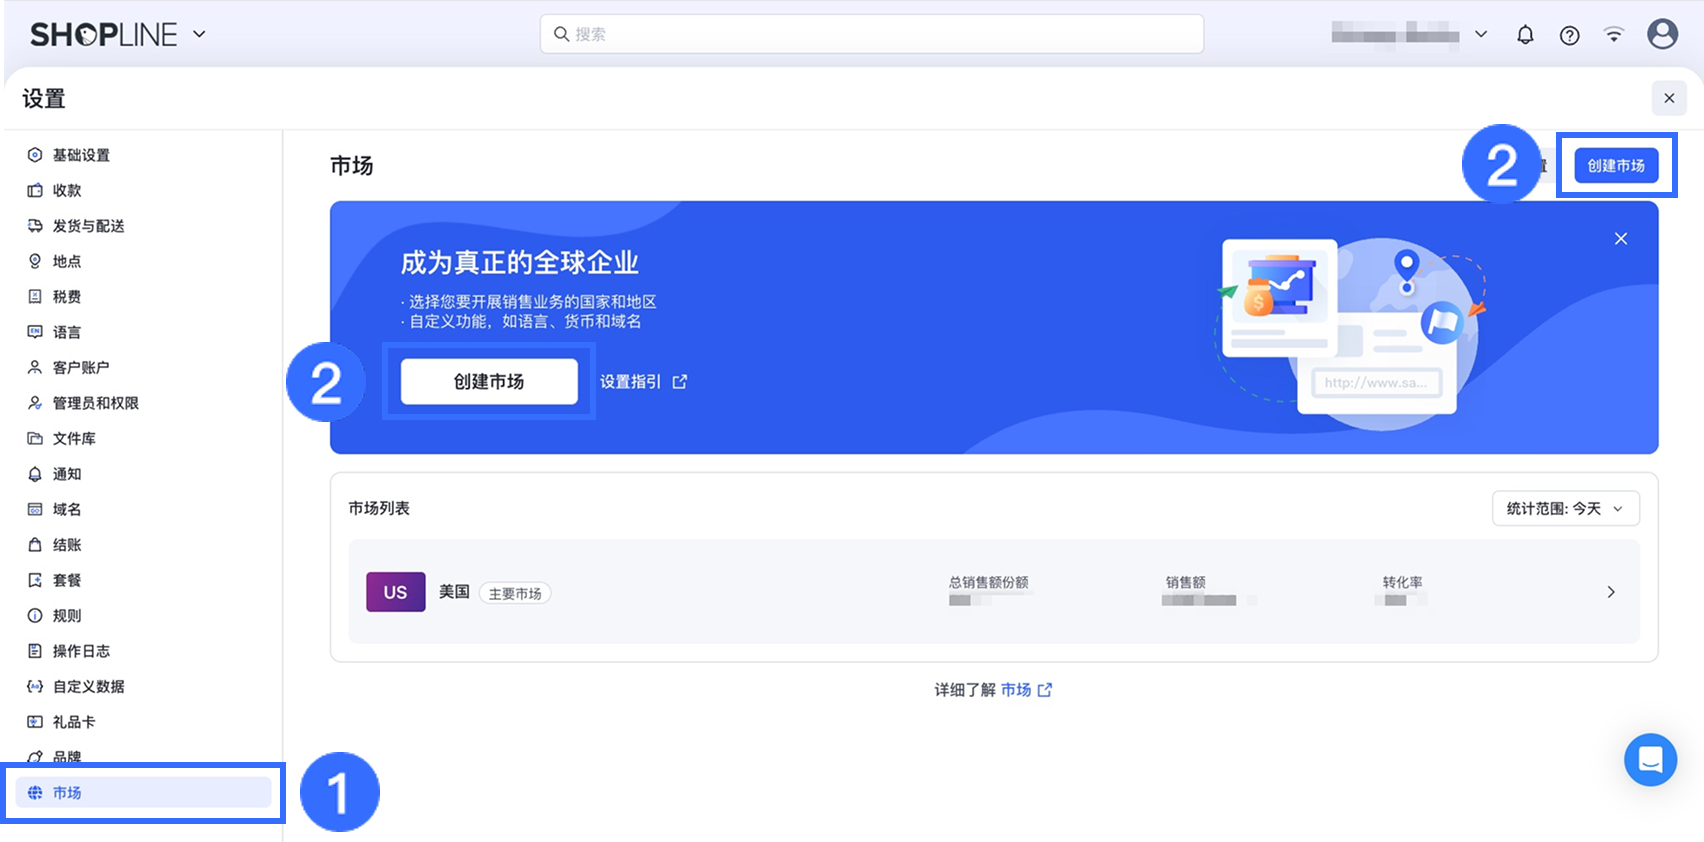Click the wifi signal icon in header
This screenshot has height=842, width=1704.
click(x=1614, y=35)
